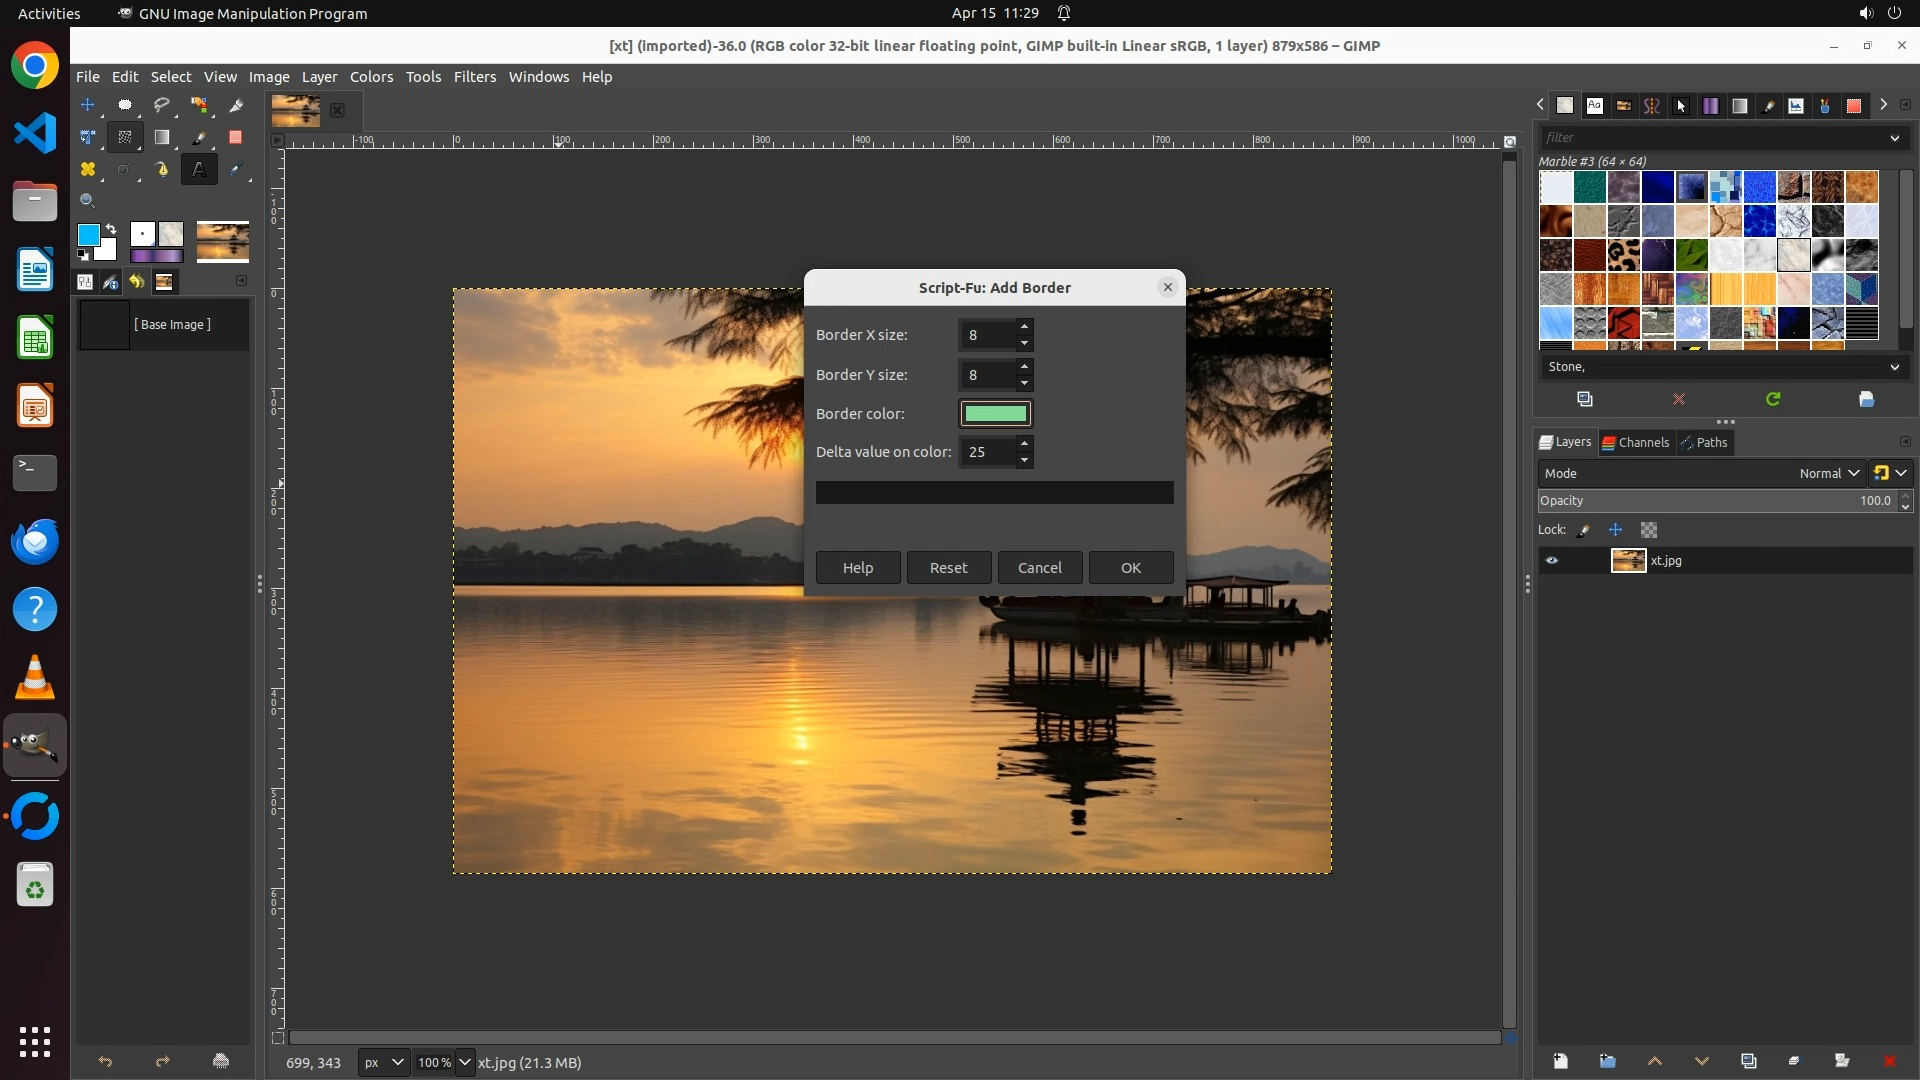This screenshot has width=1920, height=1080.
Task: Click OK in Add Border dialog
Action: (1130, 567)
